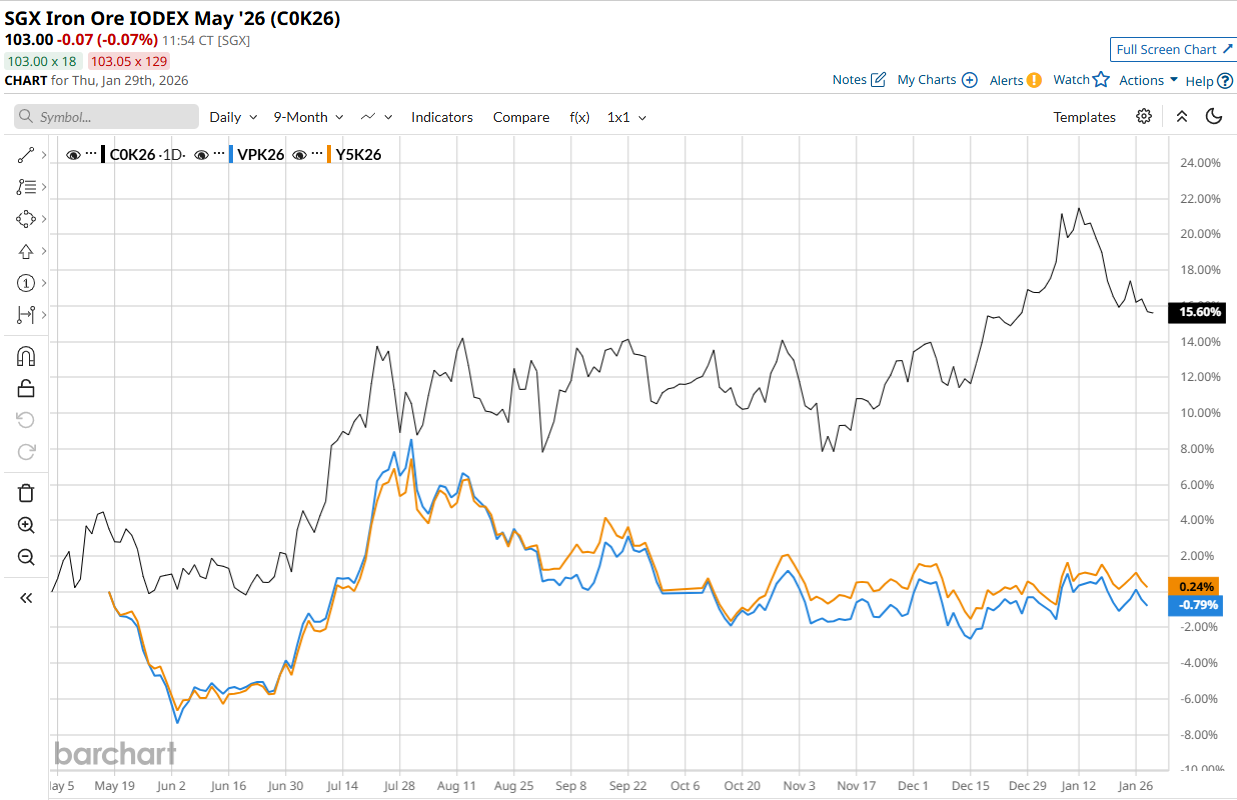
Task: Toggle eye icon for Y5K26 series
Action: click(299, 155)
